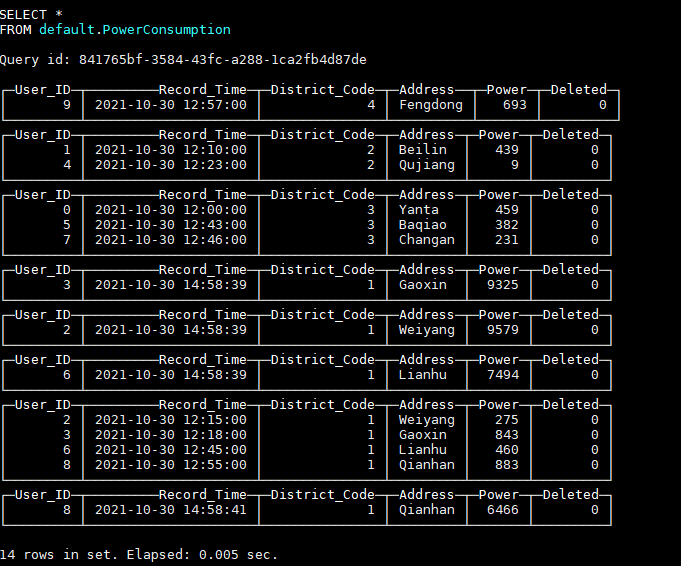Click Weiyang in the row with power 9579
The image size is (681, 566).
click(426, 331)
